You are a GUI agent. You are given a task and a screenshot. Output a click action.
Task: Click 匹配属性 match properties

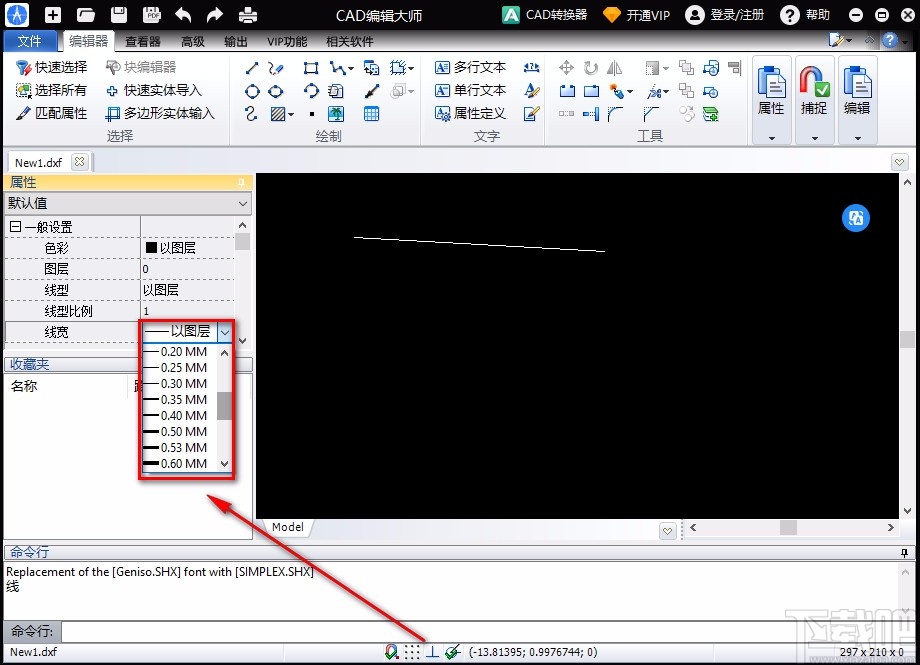(x=52, y=113)
